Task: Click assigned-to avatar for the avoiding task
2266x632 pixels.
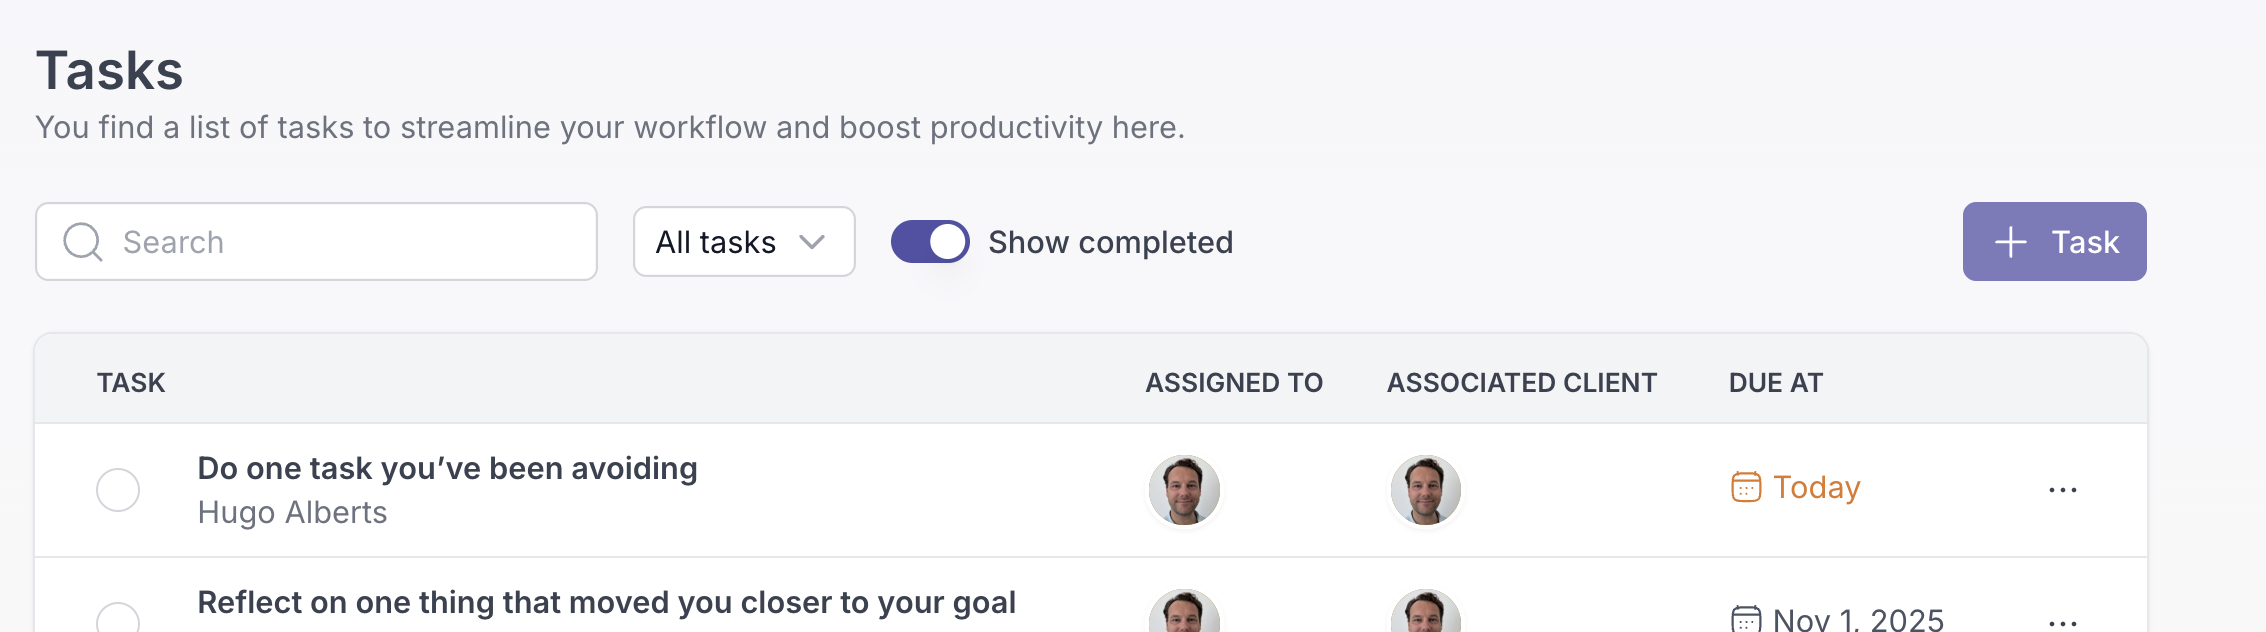Action: [1184, 490]
